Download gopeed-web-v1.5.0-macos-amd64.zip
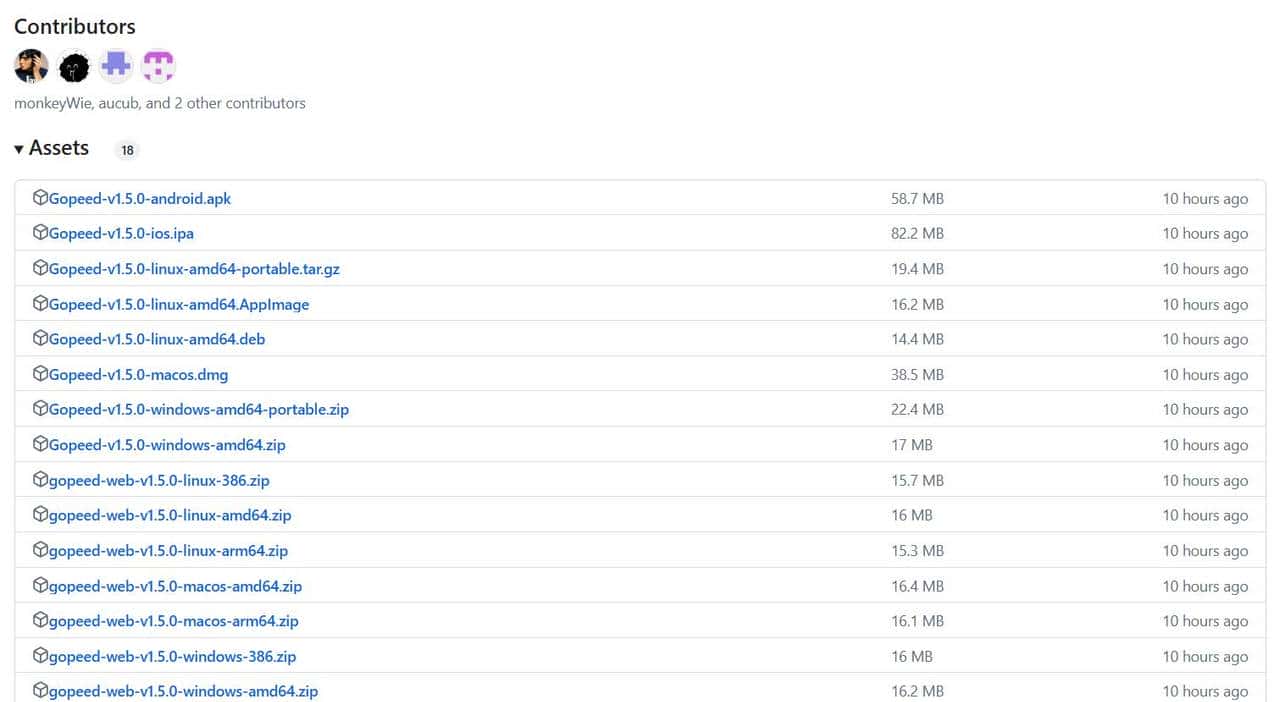 [x=175, y=586]
